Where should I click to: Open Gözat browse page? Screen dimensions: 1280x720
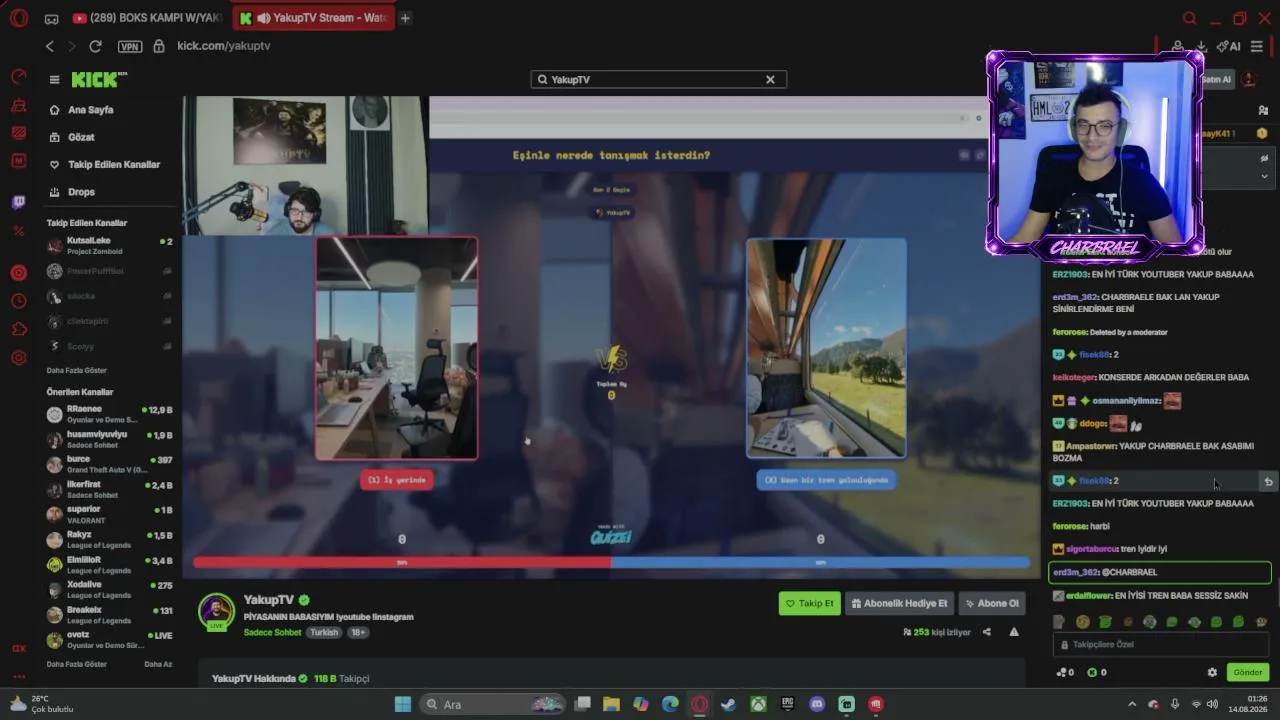[81, 137]
